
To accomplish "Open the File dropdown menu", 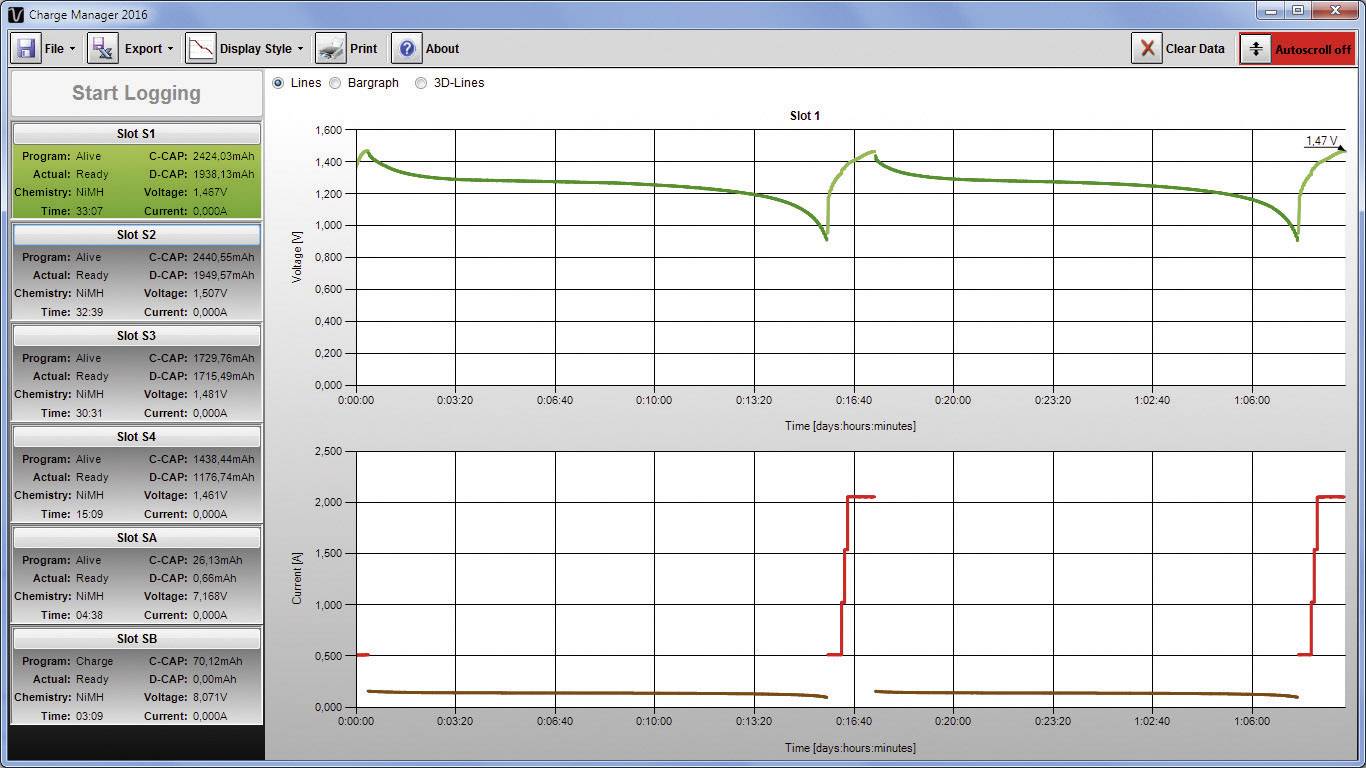I will coord(60,47).
